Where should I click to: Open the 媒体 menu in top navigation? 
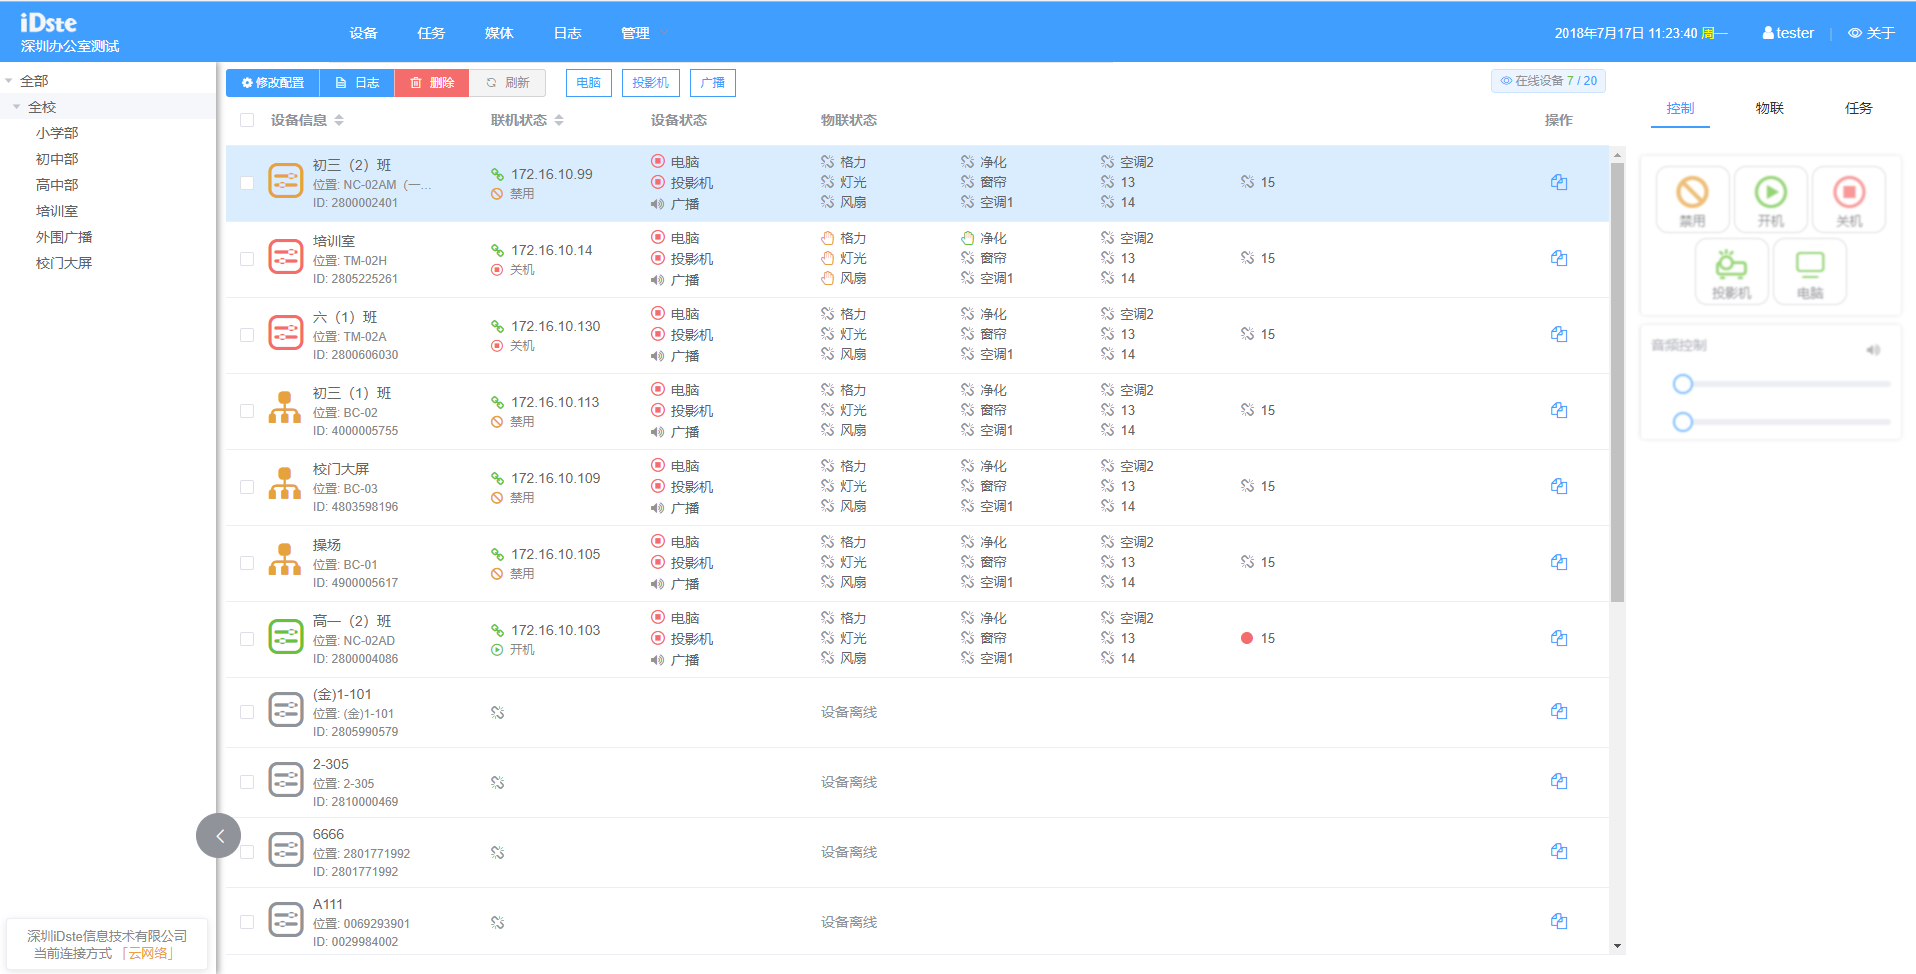point(499,33)
